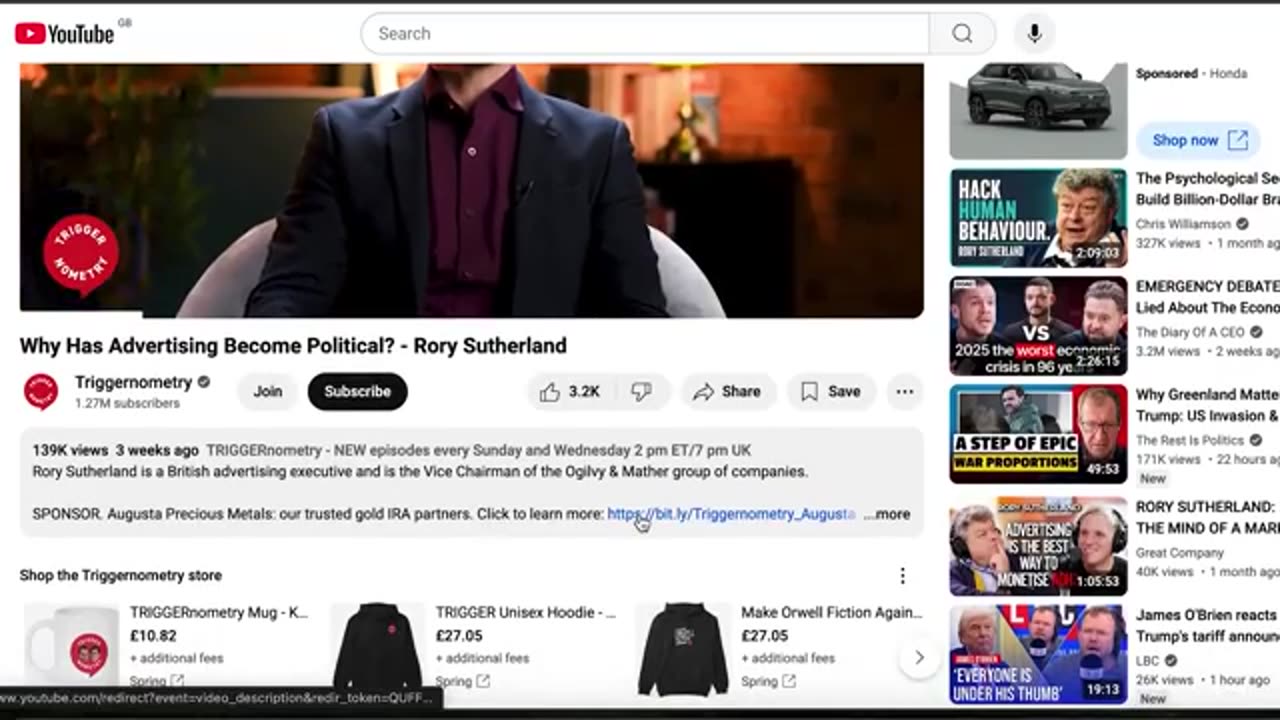Dislike the video with the thumbs-down icon
Image resolution: width=1280 pixels, height=720 pixels.
tap(642, 392)
